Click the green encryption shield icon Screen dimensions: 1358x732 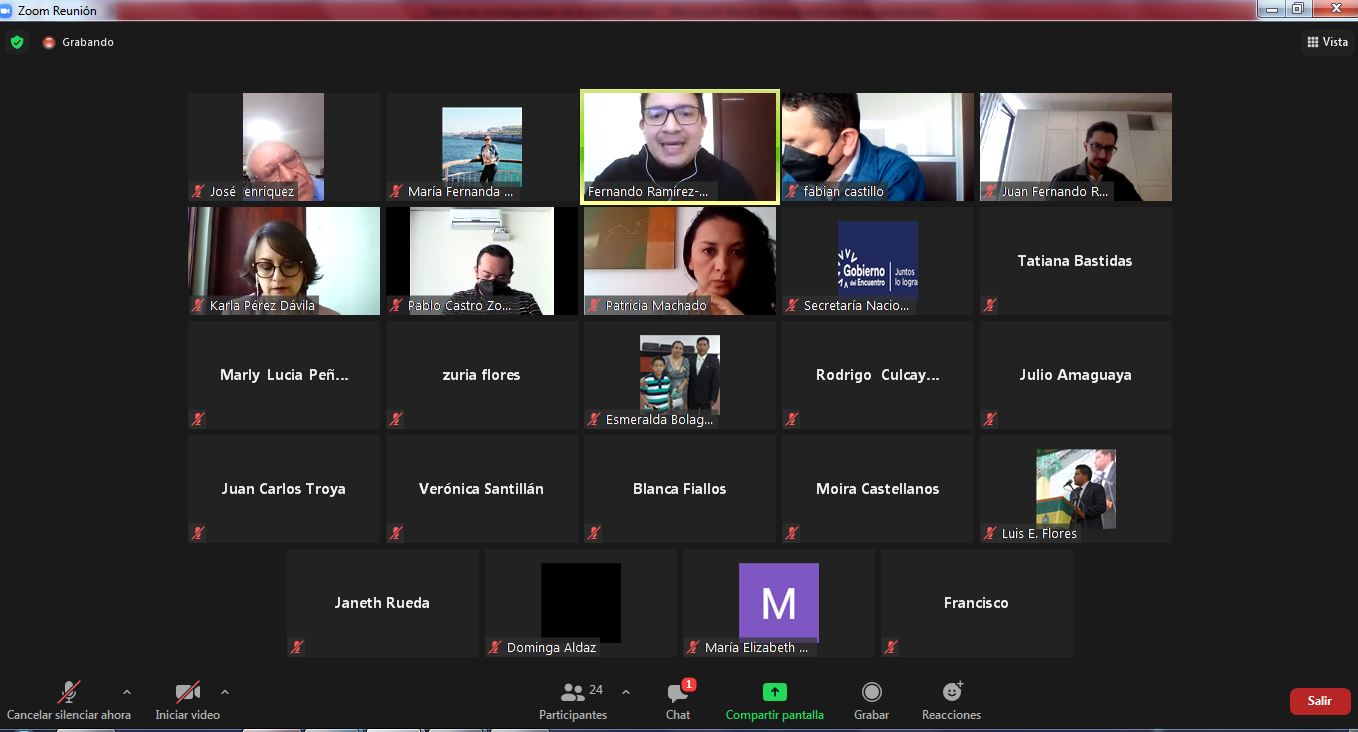[17, 42]
